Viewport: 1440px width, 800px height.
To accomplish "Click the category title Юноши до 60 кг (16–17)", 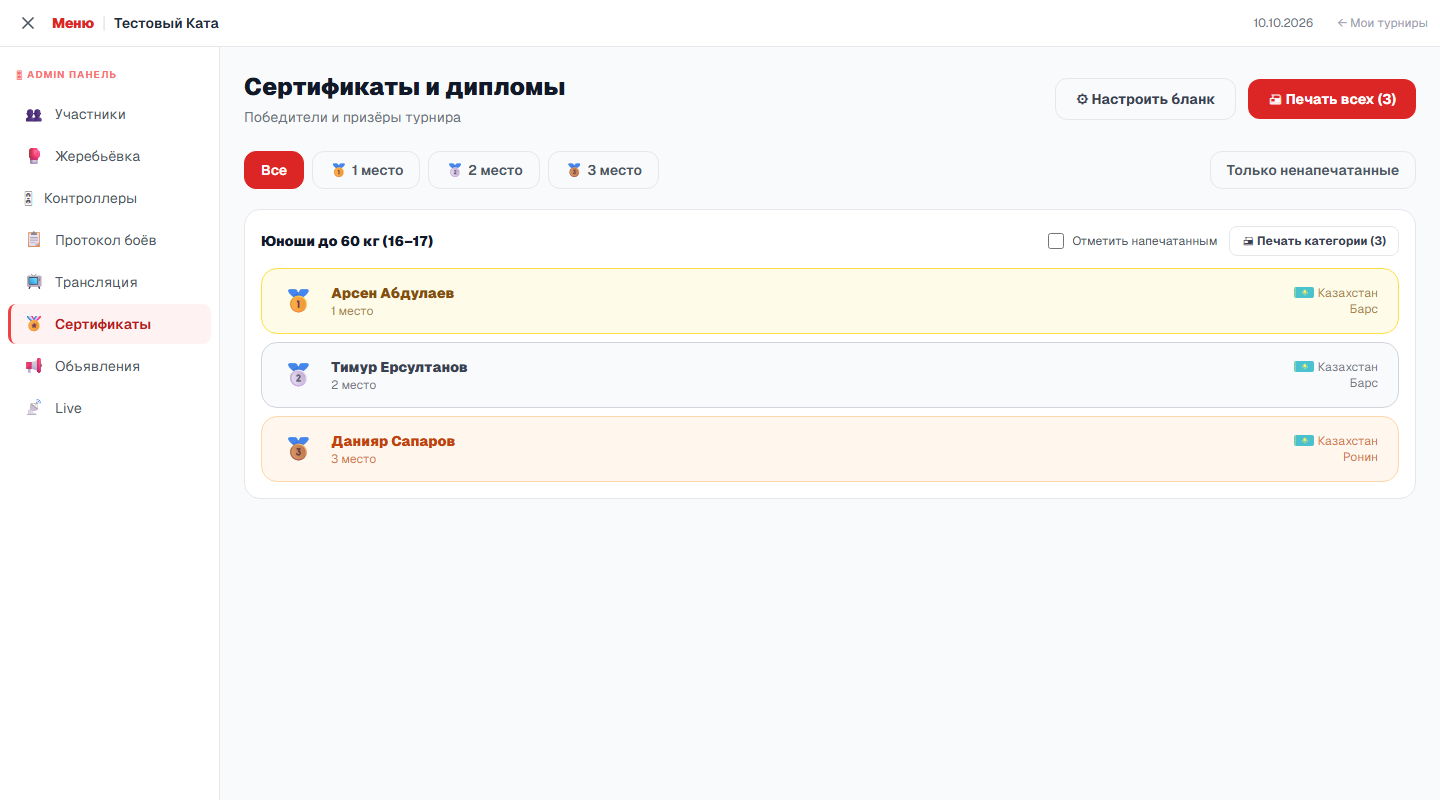I will 347,241.
